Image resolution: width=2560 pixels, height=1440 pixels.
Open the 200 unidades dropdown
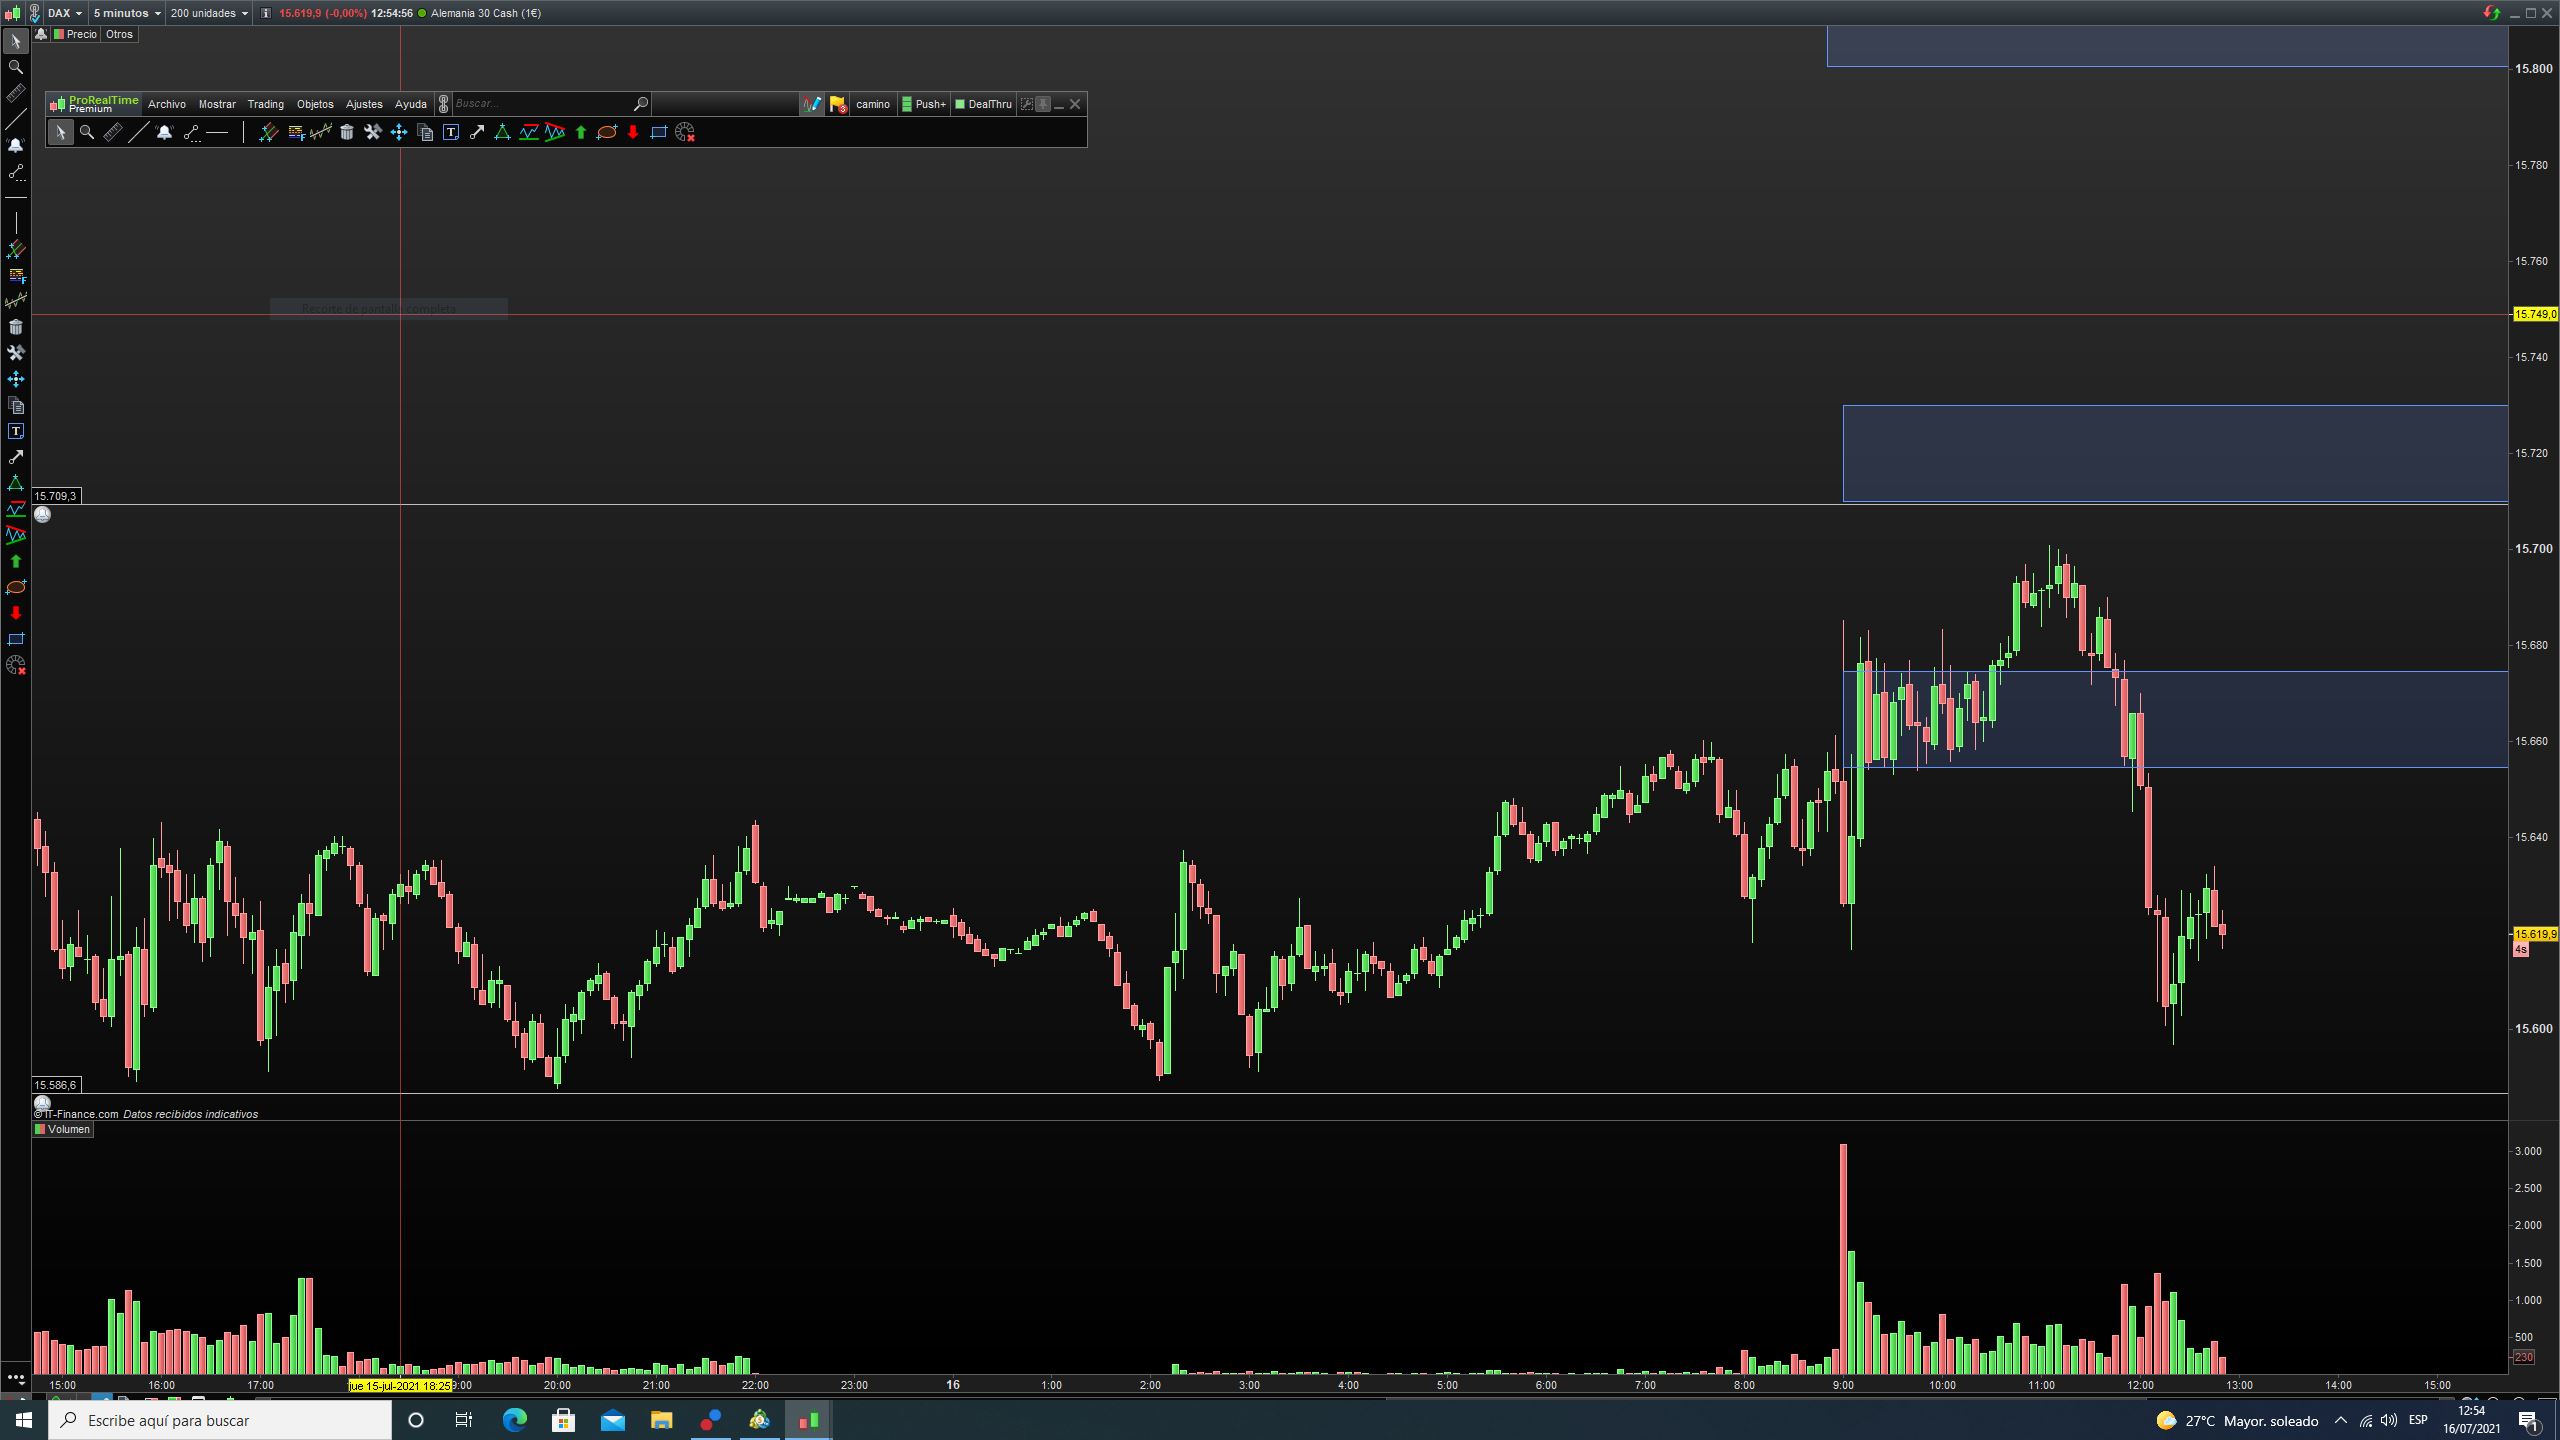[209, 13]
